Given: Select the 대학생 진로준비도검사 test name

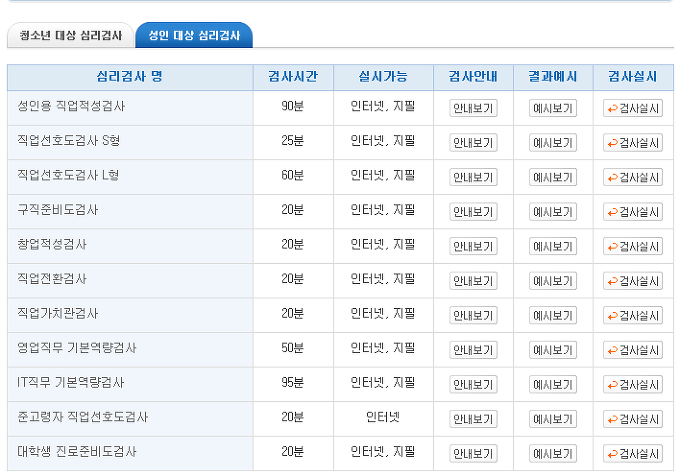Looking at the screenshot, I should pos(77,452).
